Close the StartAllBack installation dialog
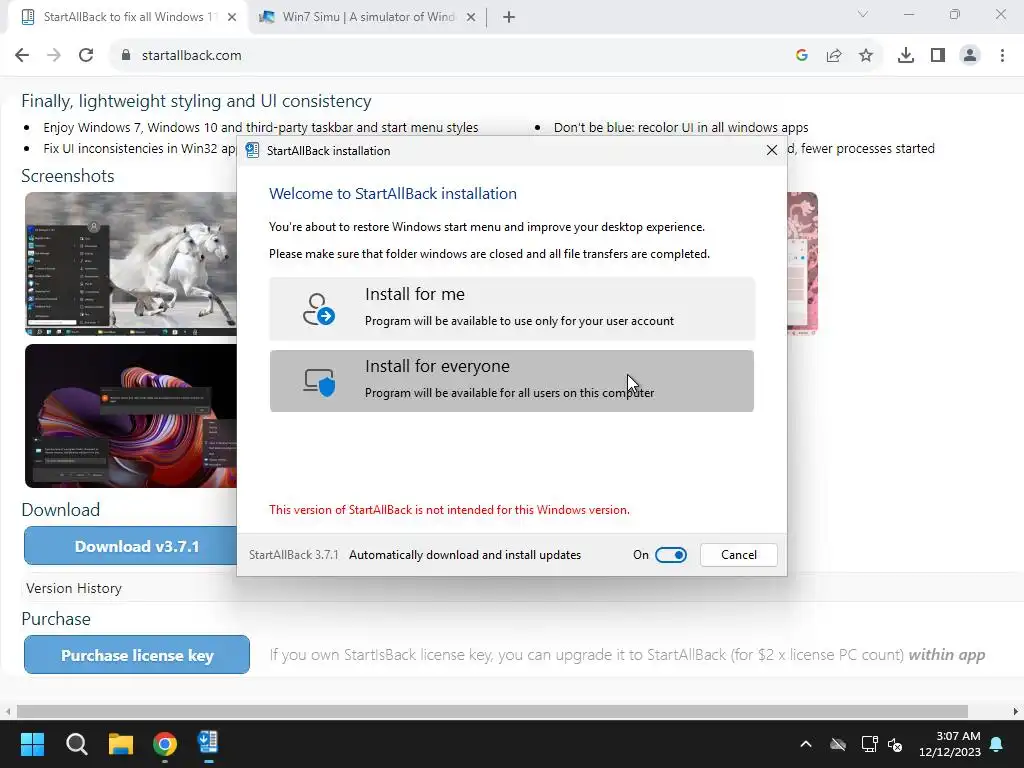1024x768 pixels. tap(771, 150)
